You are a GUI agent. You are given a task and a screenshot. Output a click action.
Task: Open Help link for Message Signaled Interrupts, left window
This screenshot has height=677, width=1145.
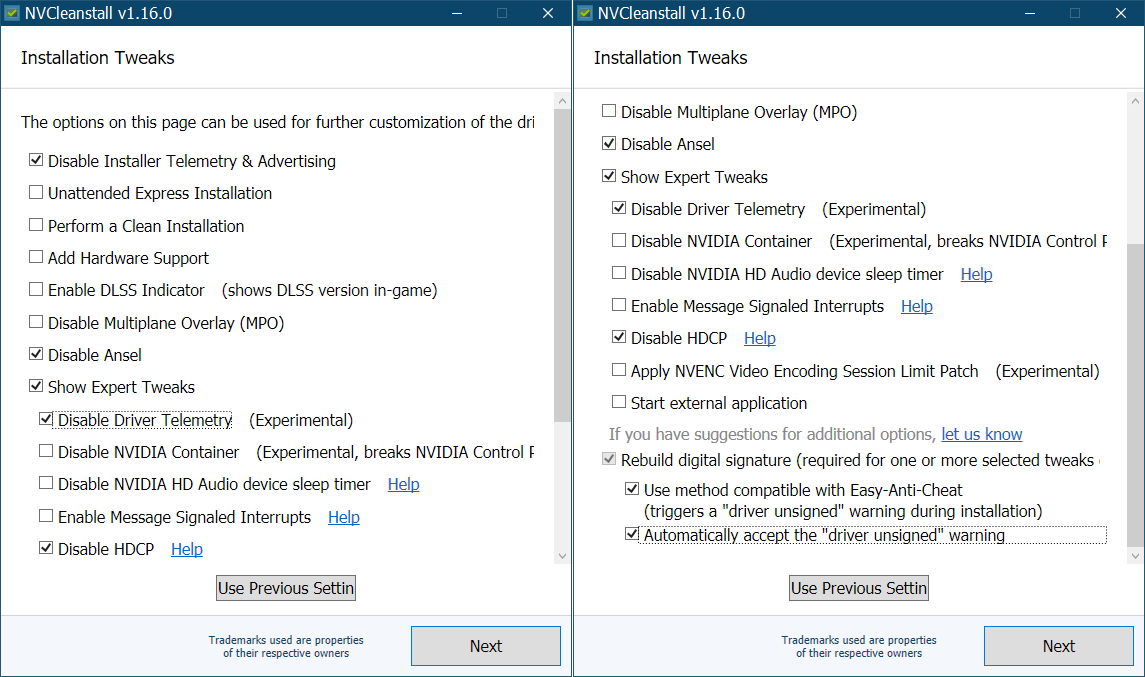[343, 517]
